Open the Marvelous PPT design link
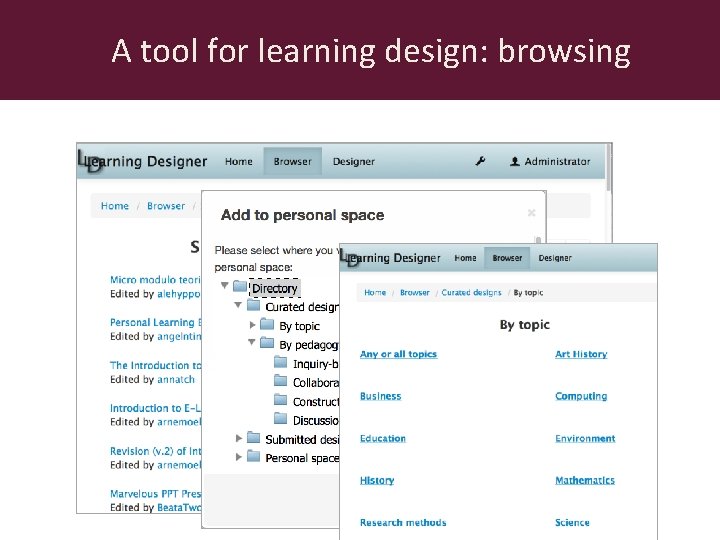Viewport: 720px width, 540px height. pos(155,494)
